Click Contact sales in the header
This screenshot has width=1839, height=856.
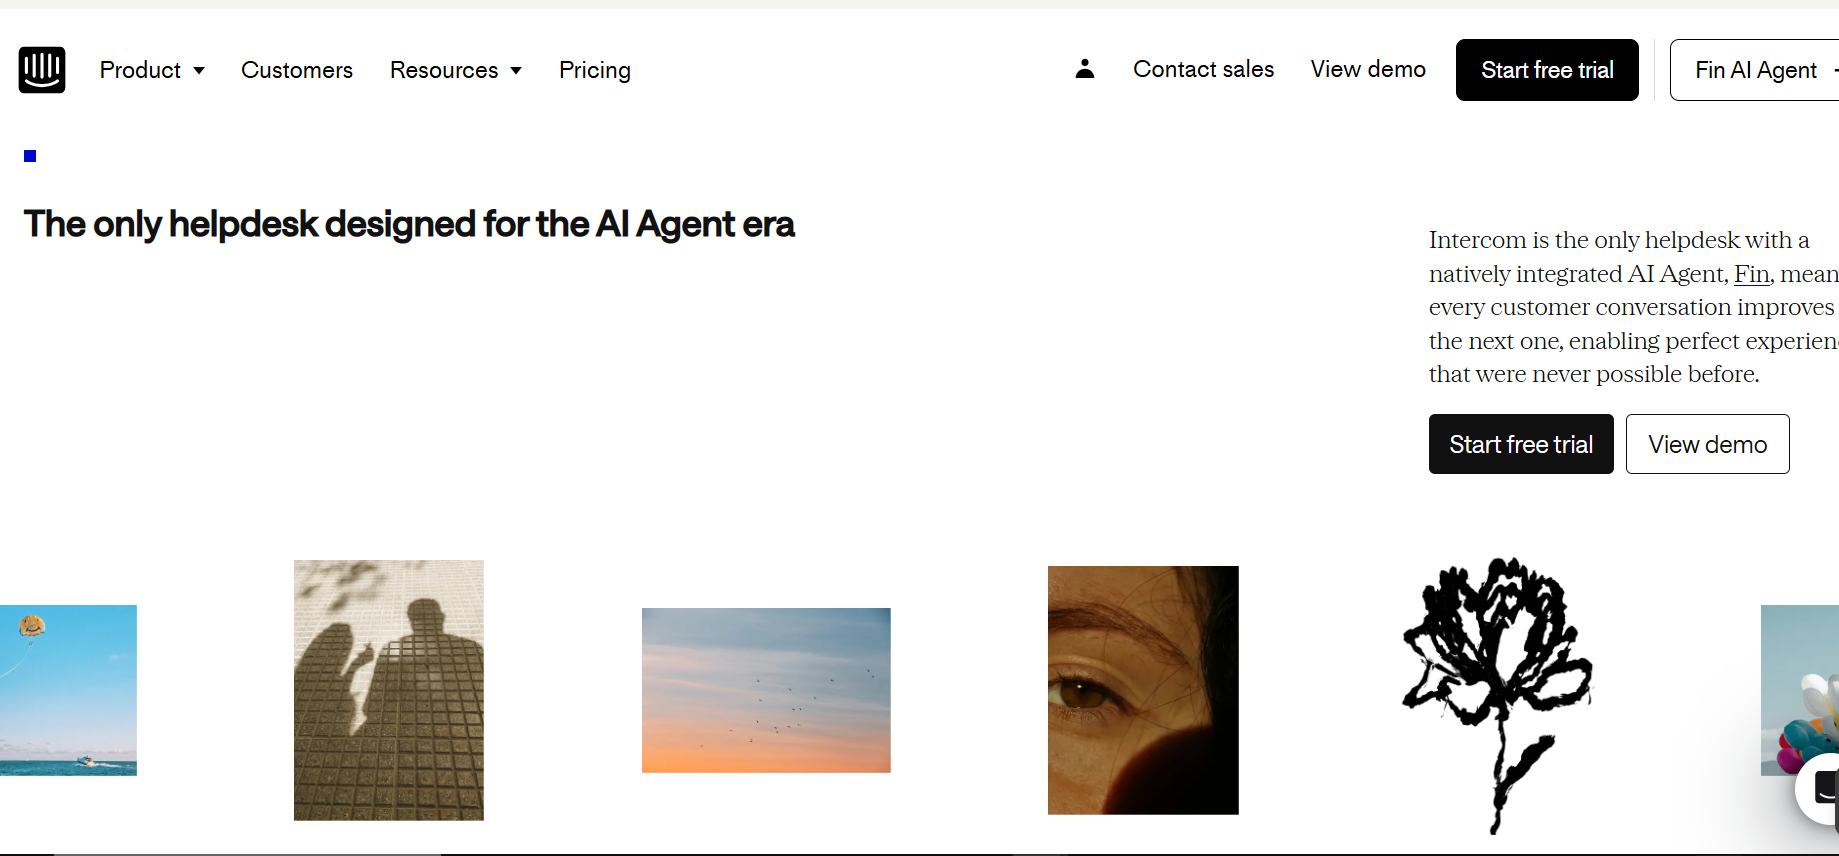pyautogui.click(x=1203, y=69)
